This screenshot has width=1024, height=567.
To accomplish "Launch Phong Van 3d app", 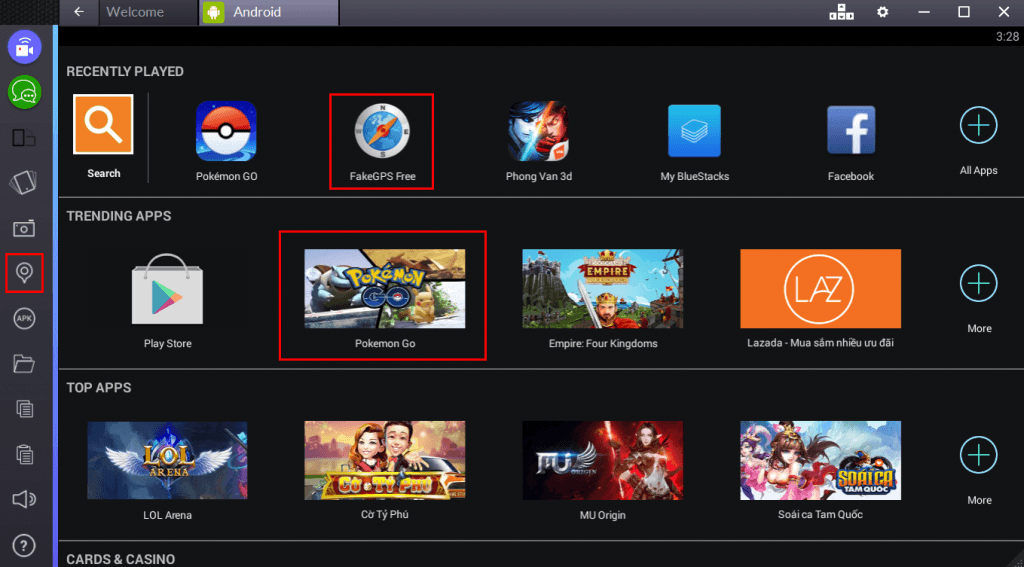I will (539, 131).
